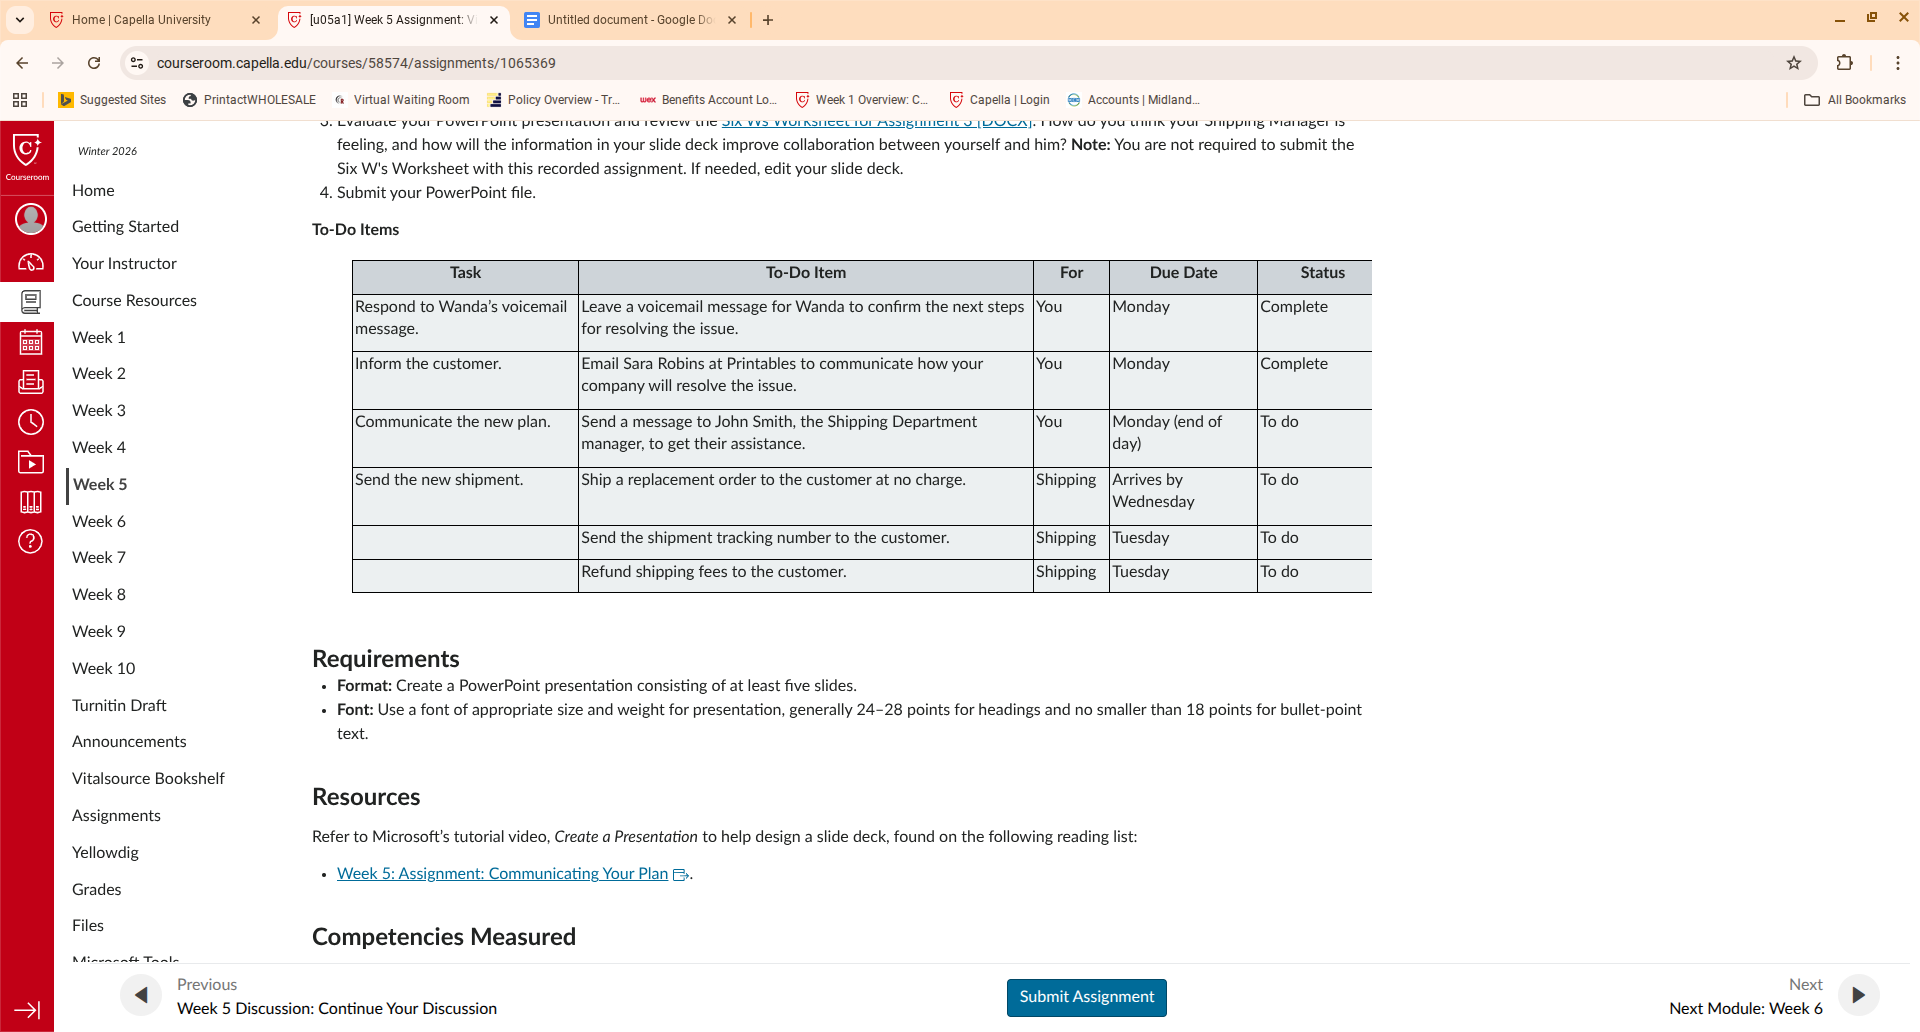Expand the tab search dropdown arrow

(x=20, y=20)
